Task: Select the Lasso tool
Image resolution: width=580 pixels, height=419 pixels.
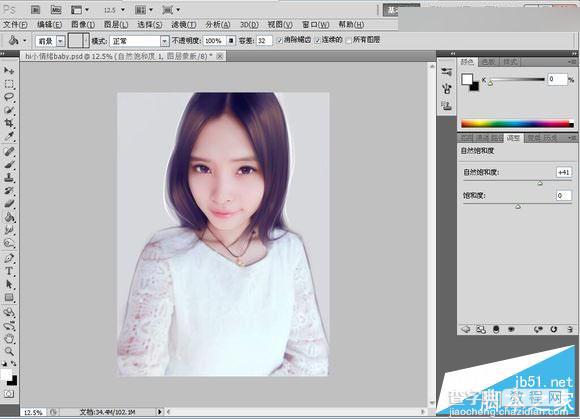Action: [9, 97]
